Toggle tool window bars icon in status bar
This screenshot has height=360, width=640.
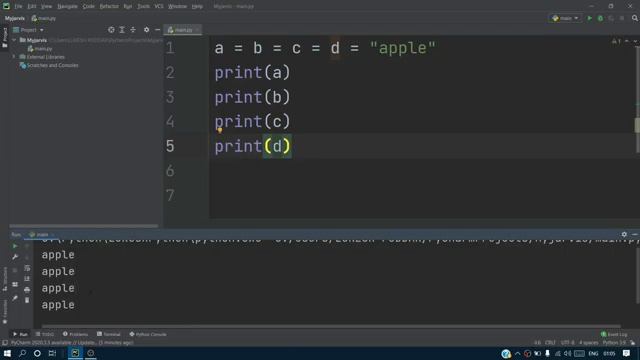(4, 343)
